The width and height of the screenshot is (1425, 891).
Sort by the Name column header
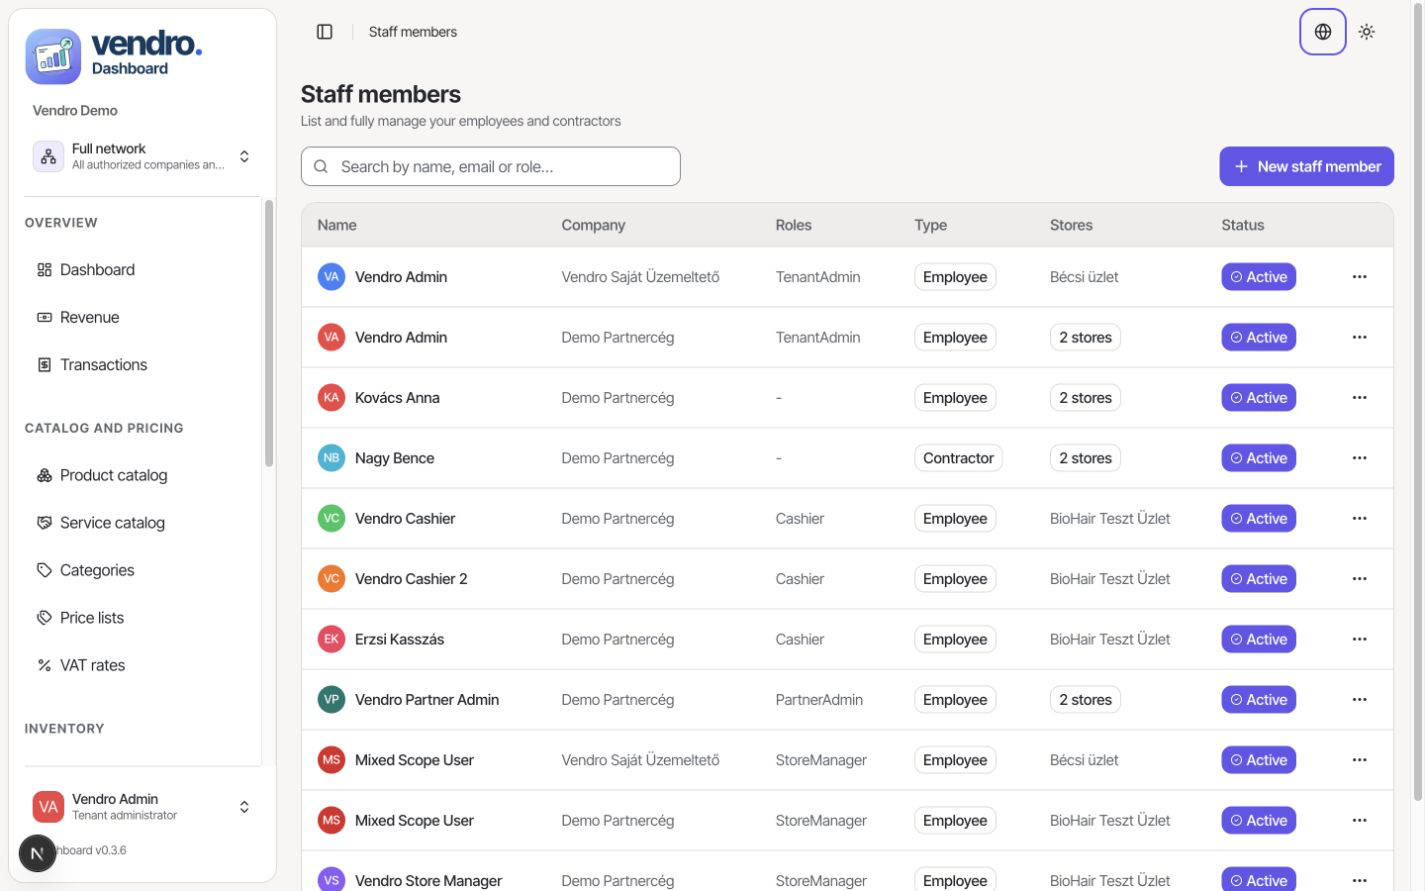[x=337, y=225]
